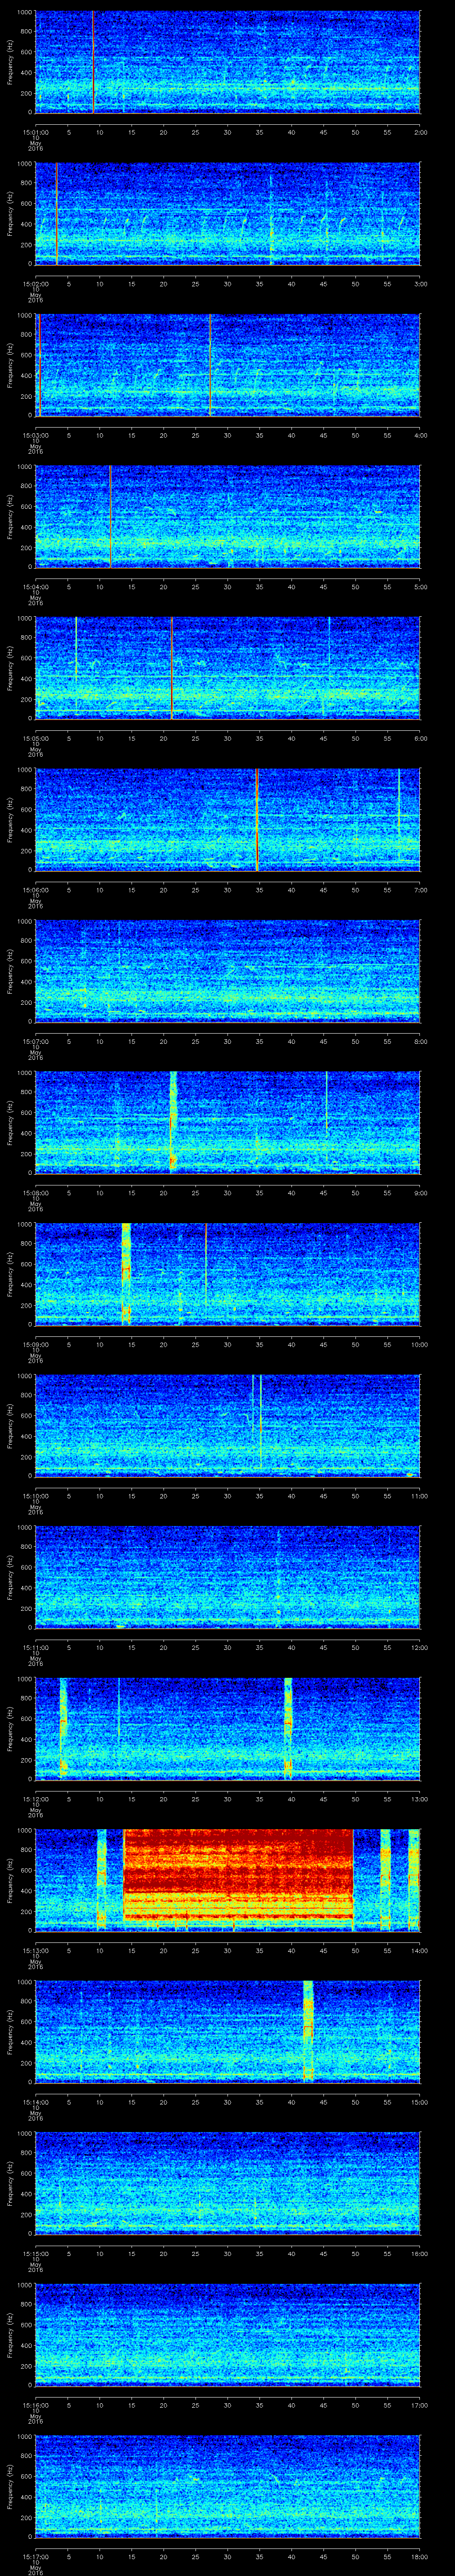Viewport: 455px width, 2576px height.
Task: Click the 15:04:00 start time label
Action: [x=35, y=587]
